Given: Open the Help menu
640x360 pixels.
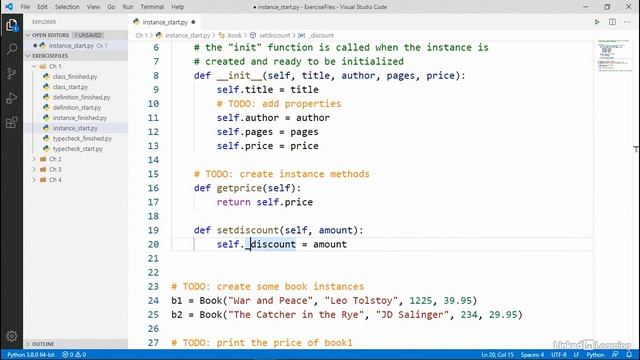Looking at the screenshot, I should click(x=178, y=7).
